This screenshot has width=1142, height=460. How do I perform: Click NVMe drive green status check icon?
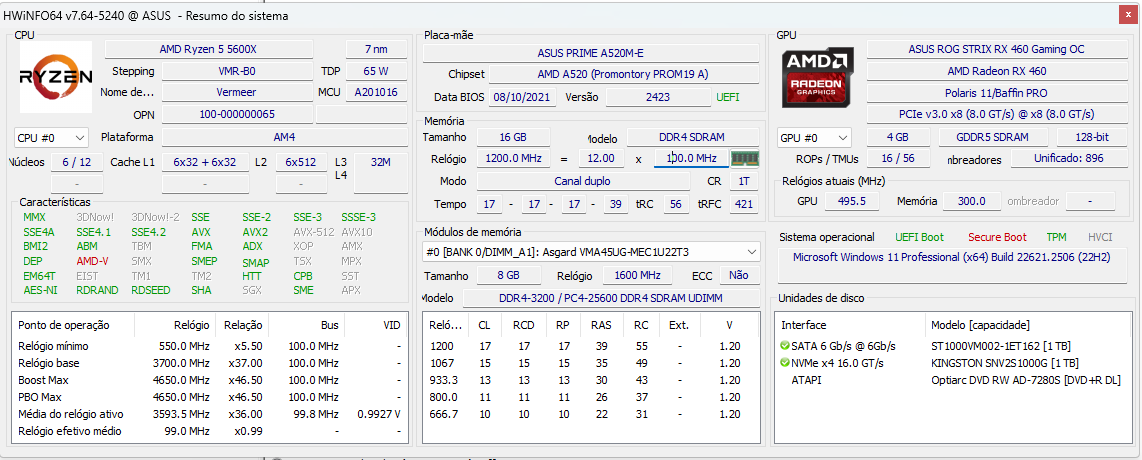pyautogui.click(x=784, y=362)
